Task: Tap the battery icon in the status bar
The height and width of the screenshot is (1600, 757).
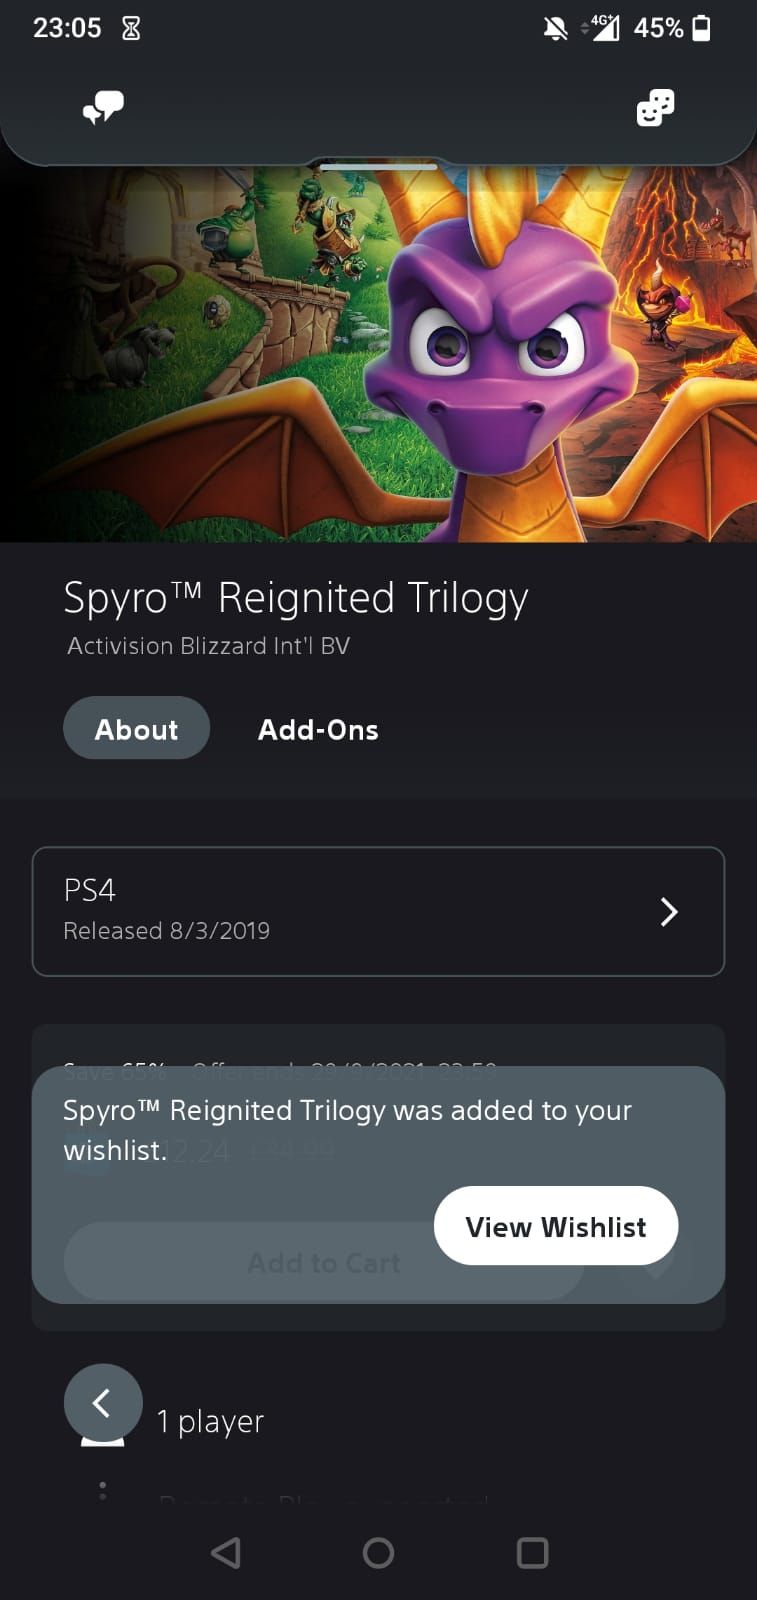Action: pyautogui.click(x=702, y=26)
